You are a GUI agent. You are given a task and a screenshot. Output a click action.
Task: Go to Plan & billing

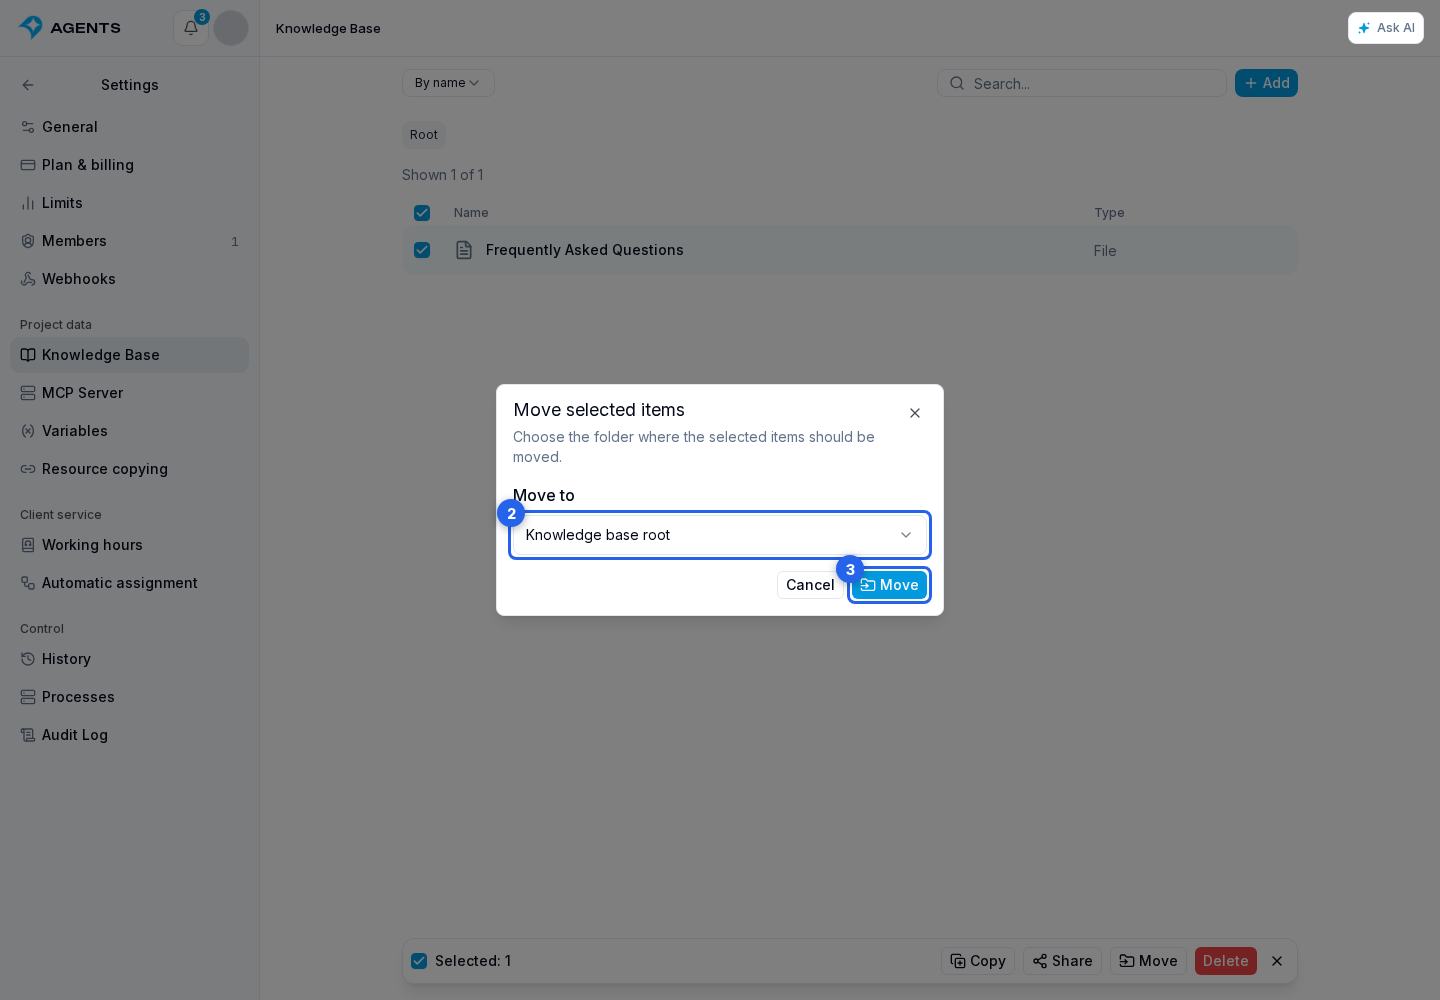130,165
